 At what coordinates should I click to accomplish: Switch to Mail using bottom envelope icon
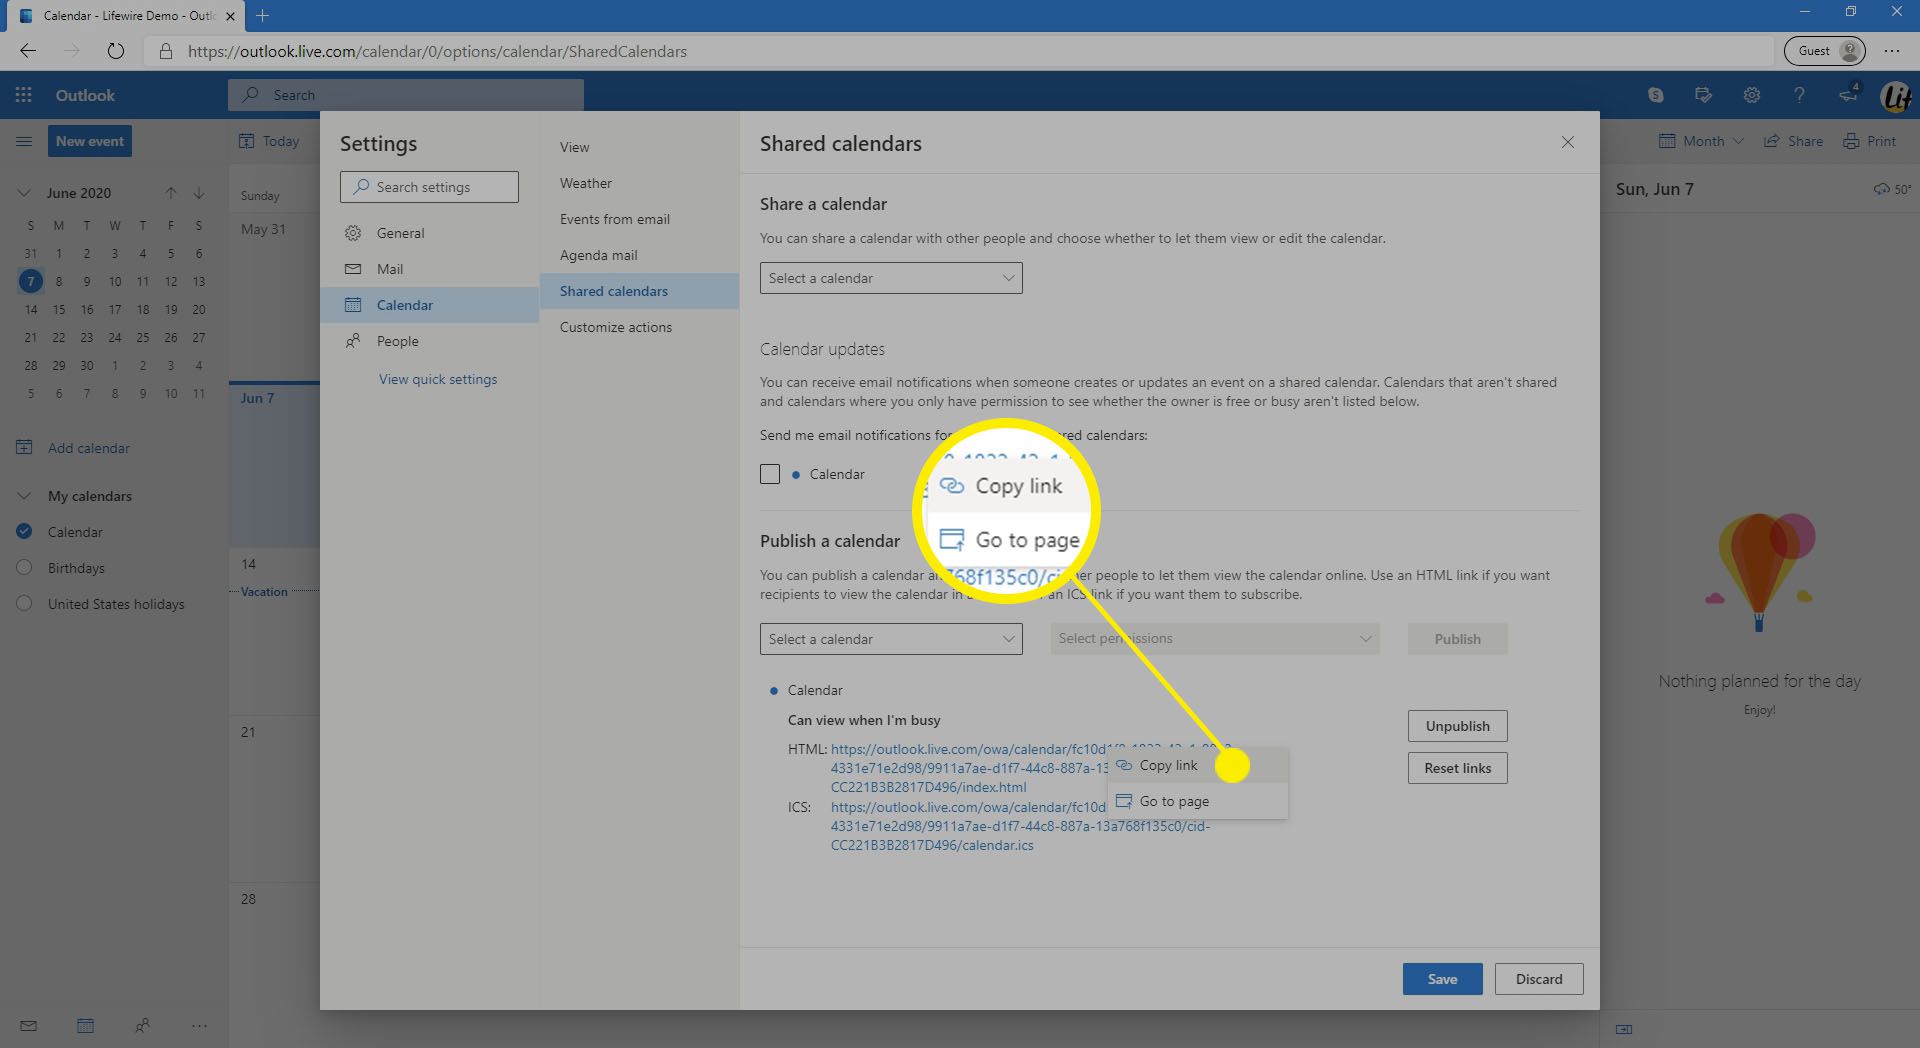click(x=28, y=1025)
